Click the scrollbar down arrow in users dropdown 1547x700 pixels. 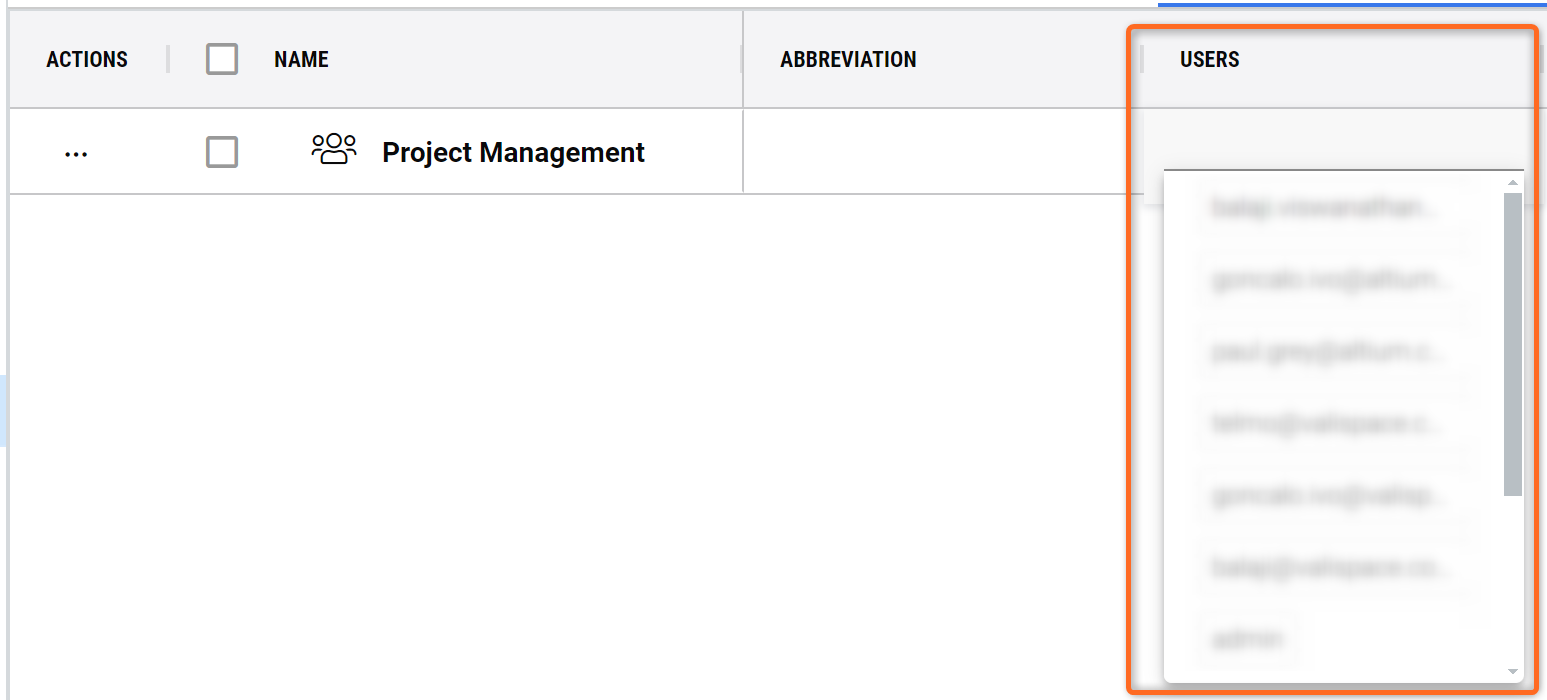[x=1513, y=671]
